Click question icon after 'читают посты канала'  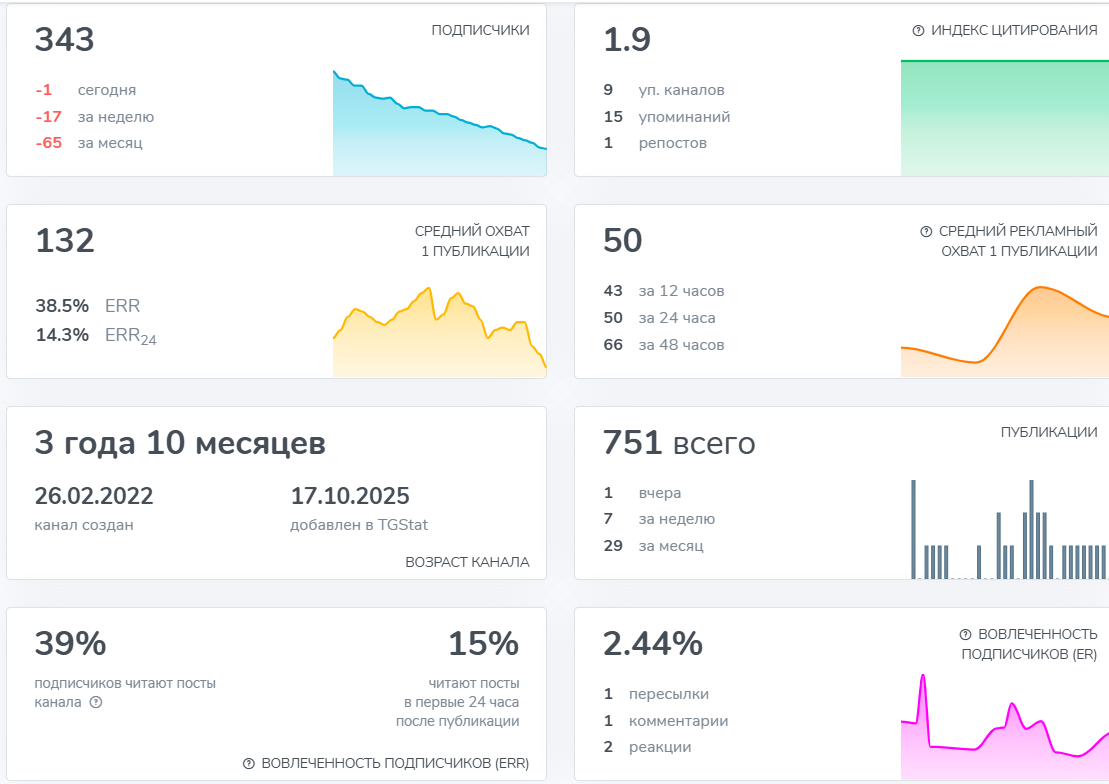(96, 702)
